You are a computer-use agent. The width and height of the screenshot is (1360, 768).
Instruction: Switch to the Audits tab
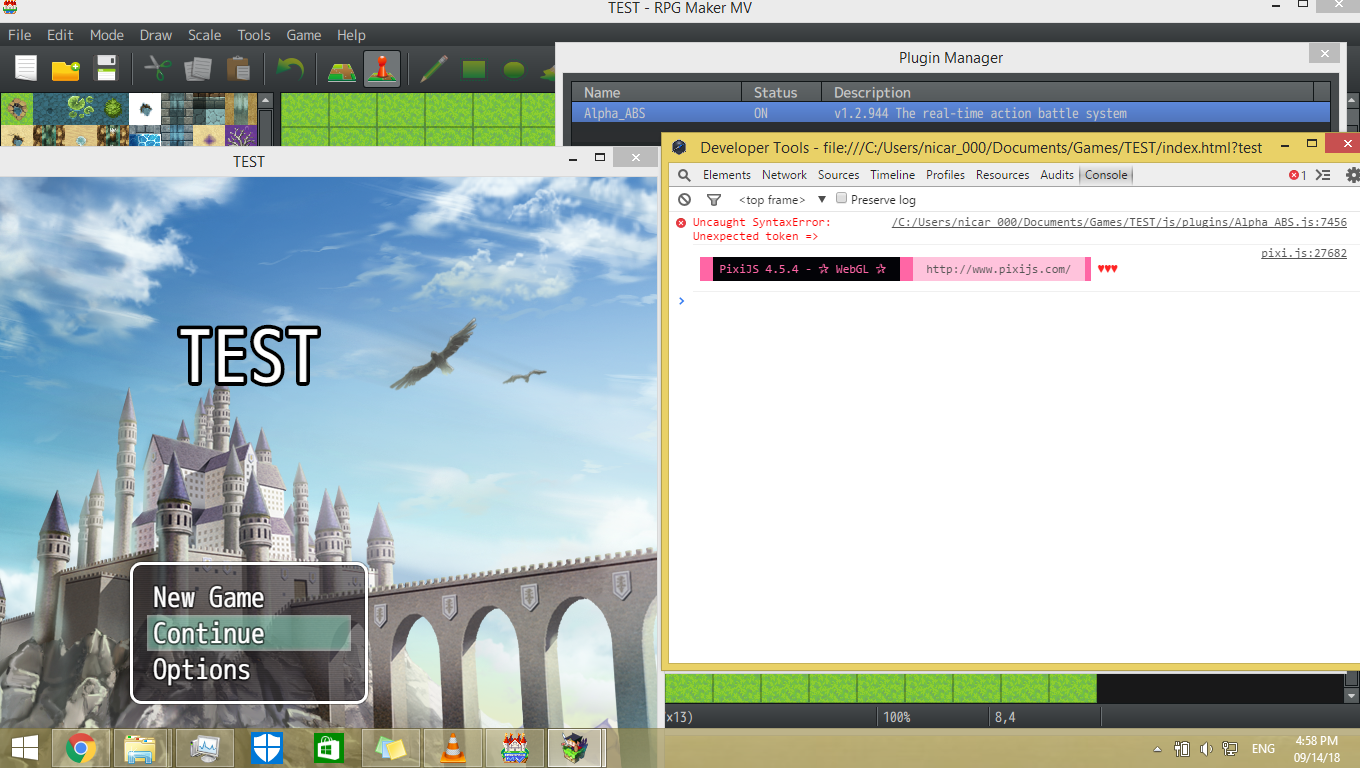pos(1057,175)
